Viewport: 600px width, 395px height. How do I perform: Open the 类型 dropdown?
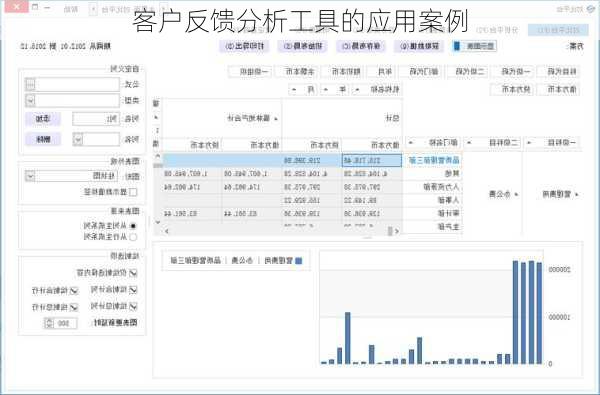coord(30,101)
